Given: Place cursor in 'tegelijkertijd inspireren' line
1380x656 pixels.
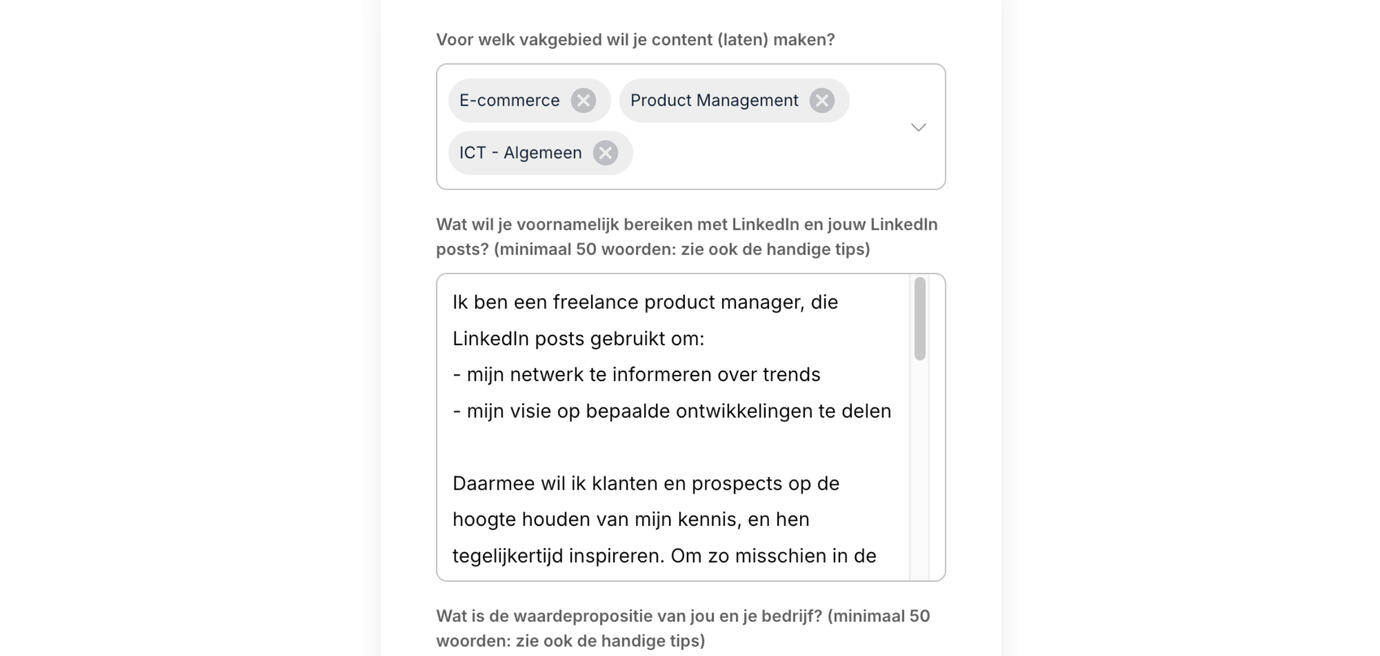Looking at the screenshot, I should pos(664,556).
